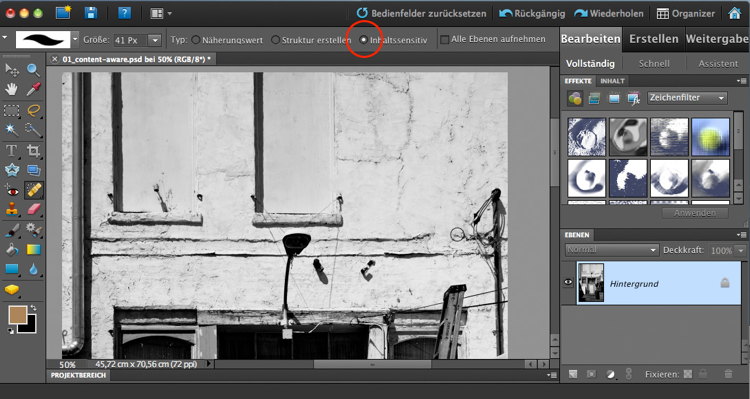The width and height of the screenshot is (750, 399).
Task: Select the Eyedropper tool
Action: (x=33, y=89)
